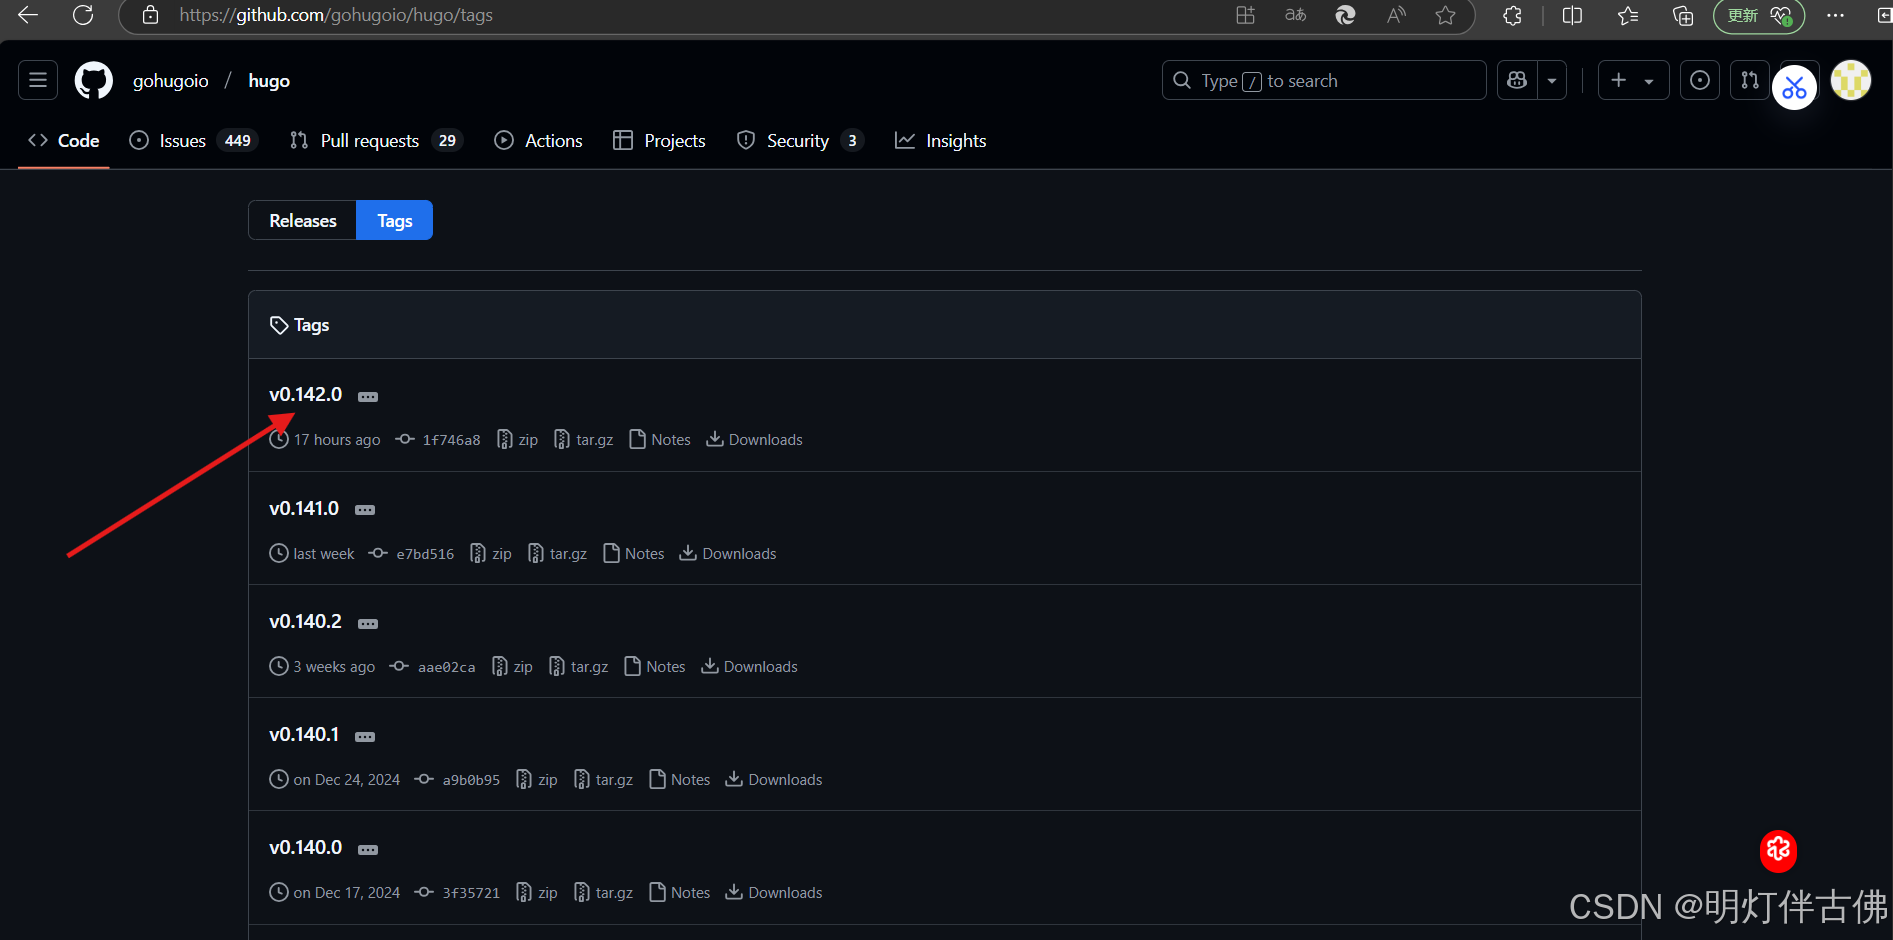Download tar.gz for v0.140.2
Screen dimensions: 1893x940
coord(579,666)
